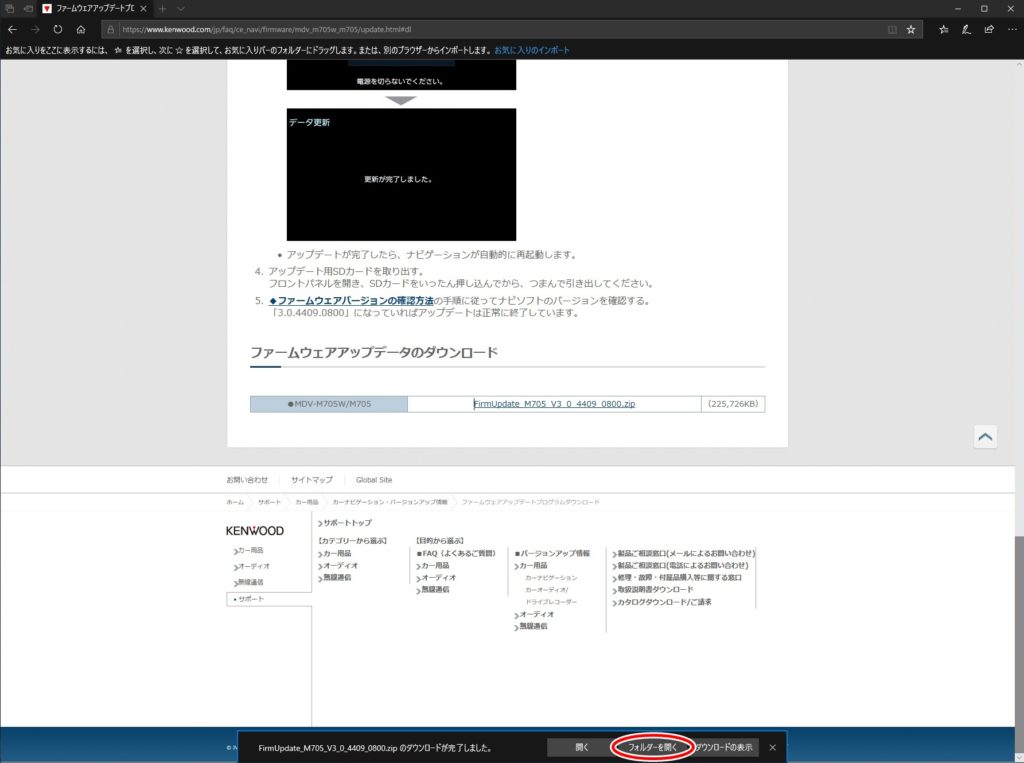Click サポート breadcrumb

tap(269, 502)
